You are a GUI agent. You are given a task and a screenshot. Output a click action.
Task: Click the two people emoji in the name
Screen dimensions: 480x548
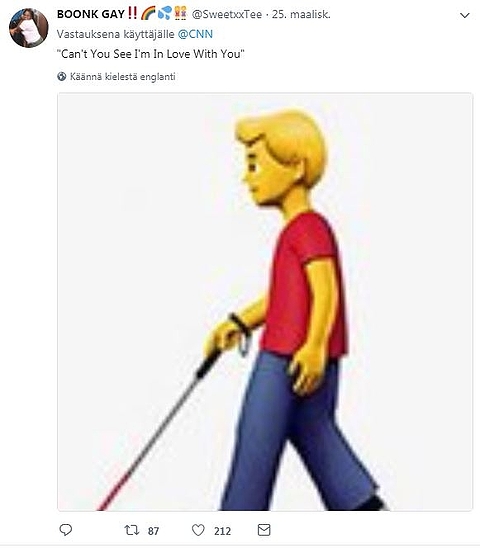180,13
